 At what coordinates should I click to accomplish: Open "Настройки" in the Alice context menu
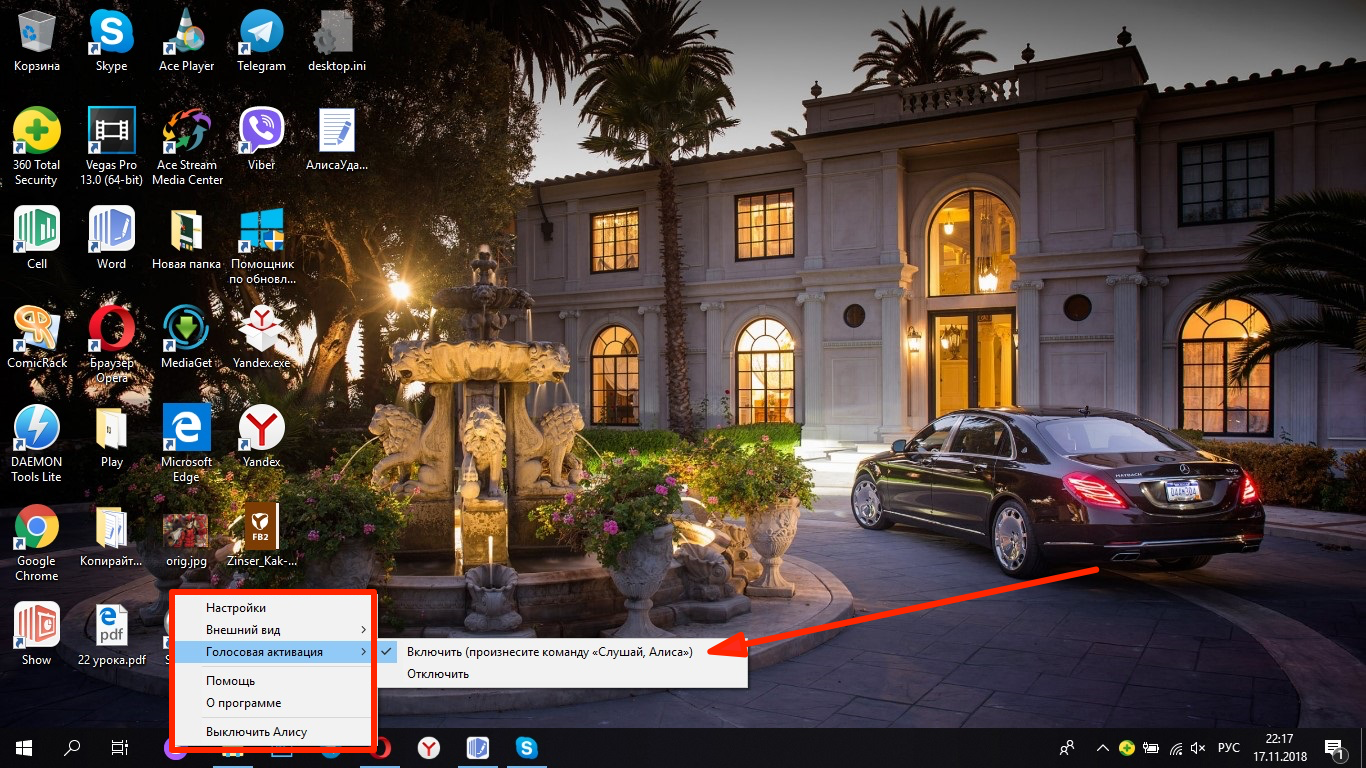pos(236,608)
